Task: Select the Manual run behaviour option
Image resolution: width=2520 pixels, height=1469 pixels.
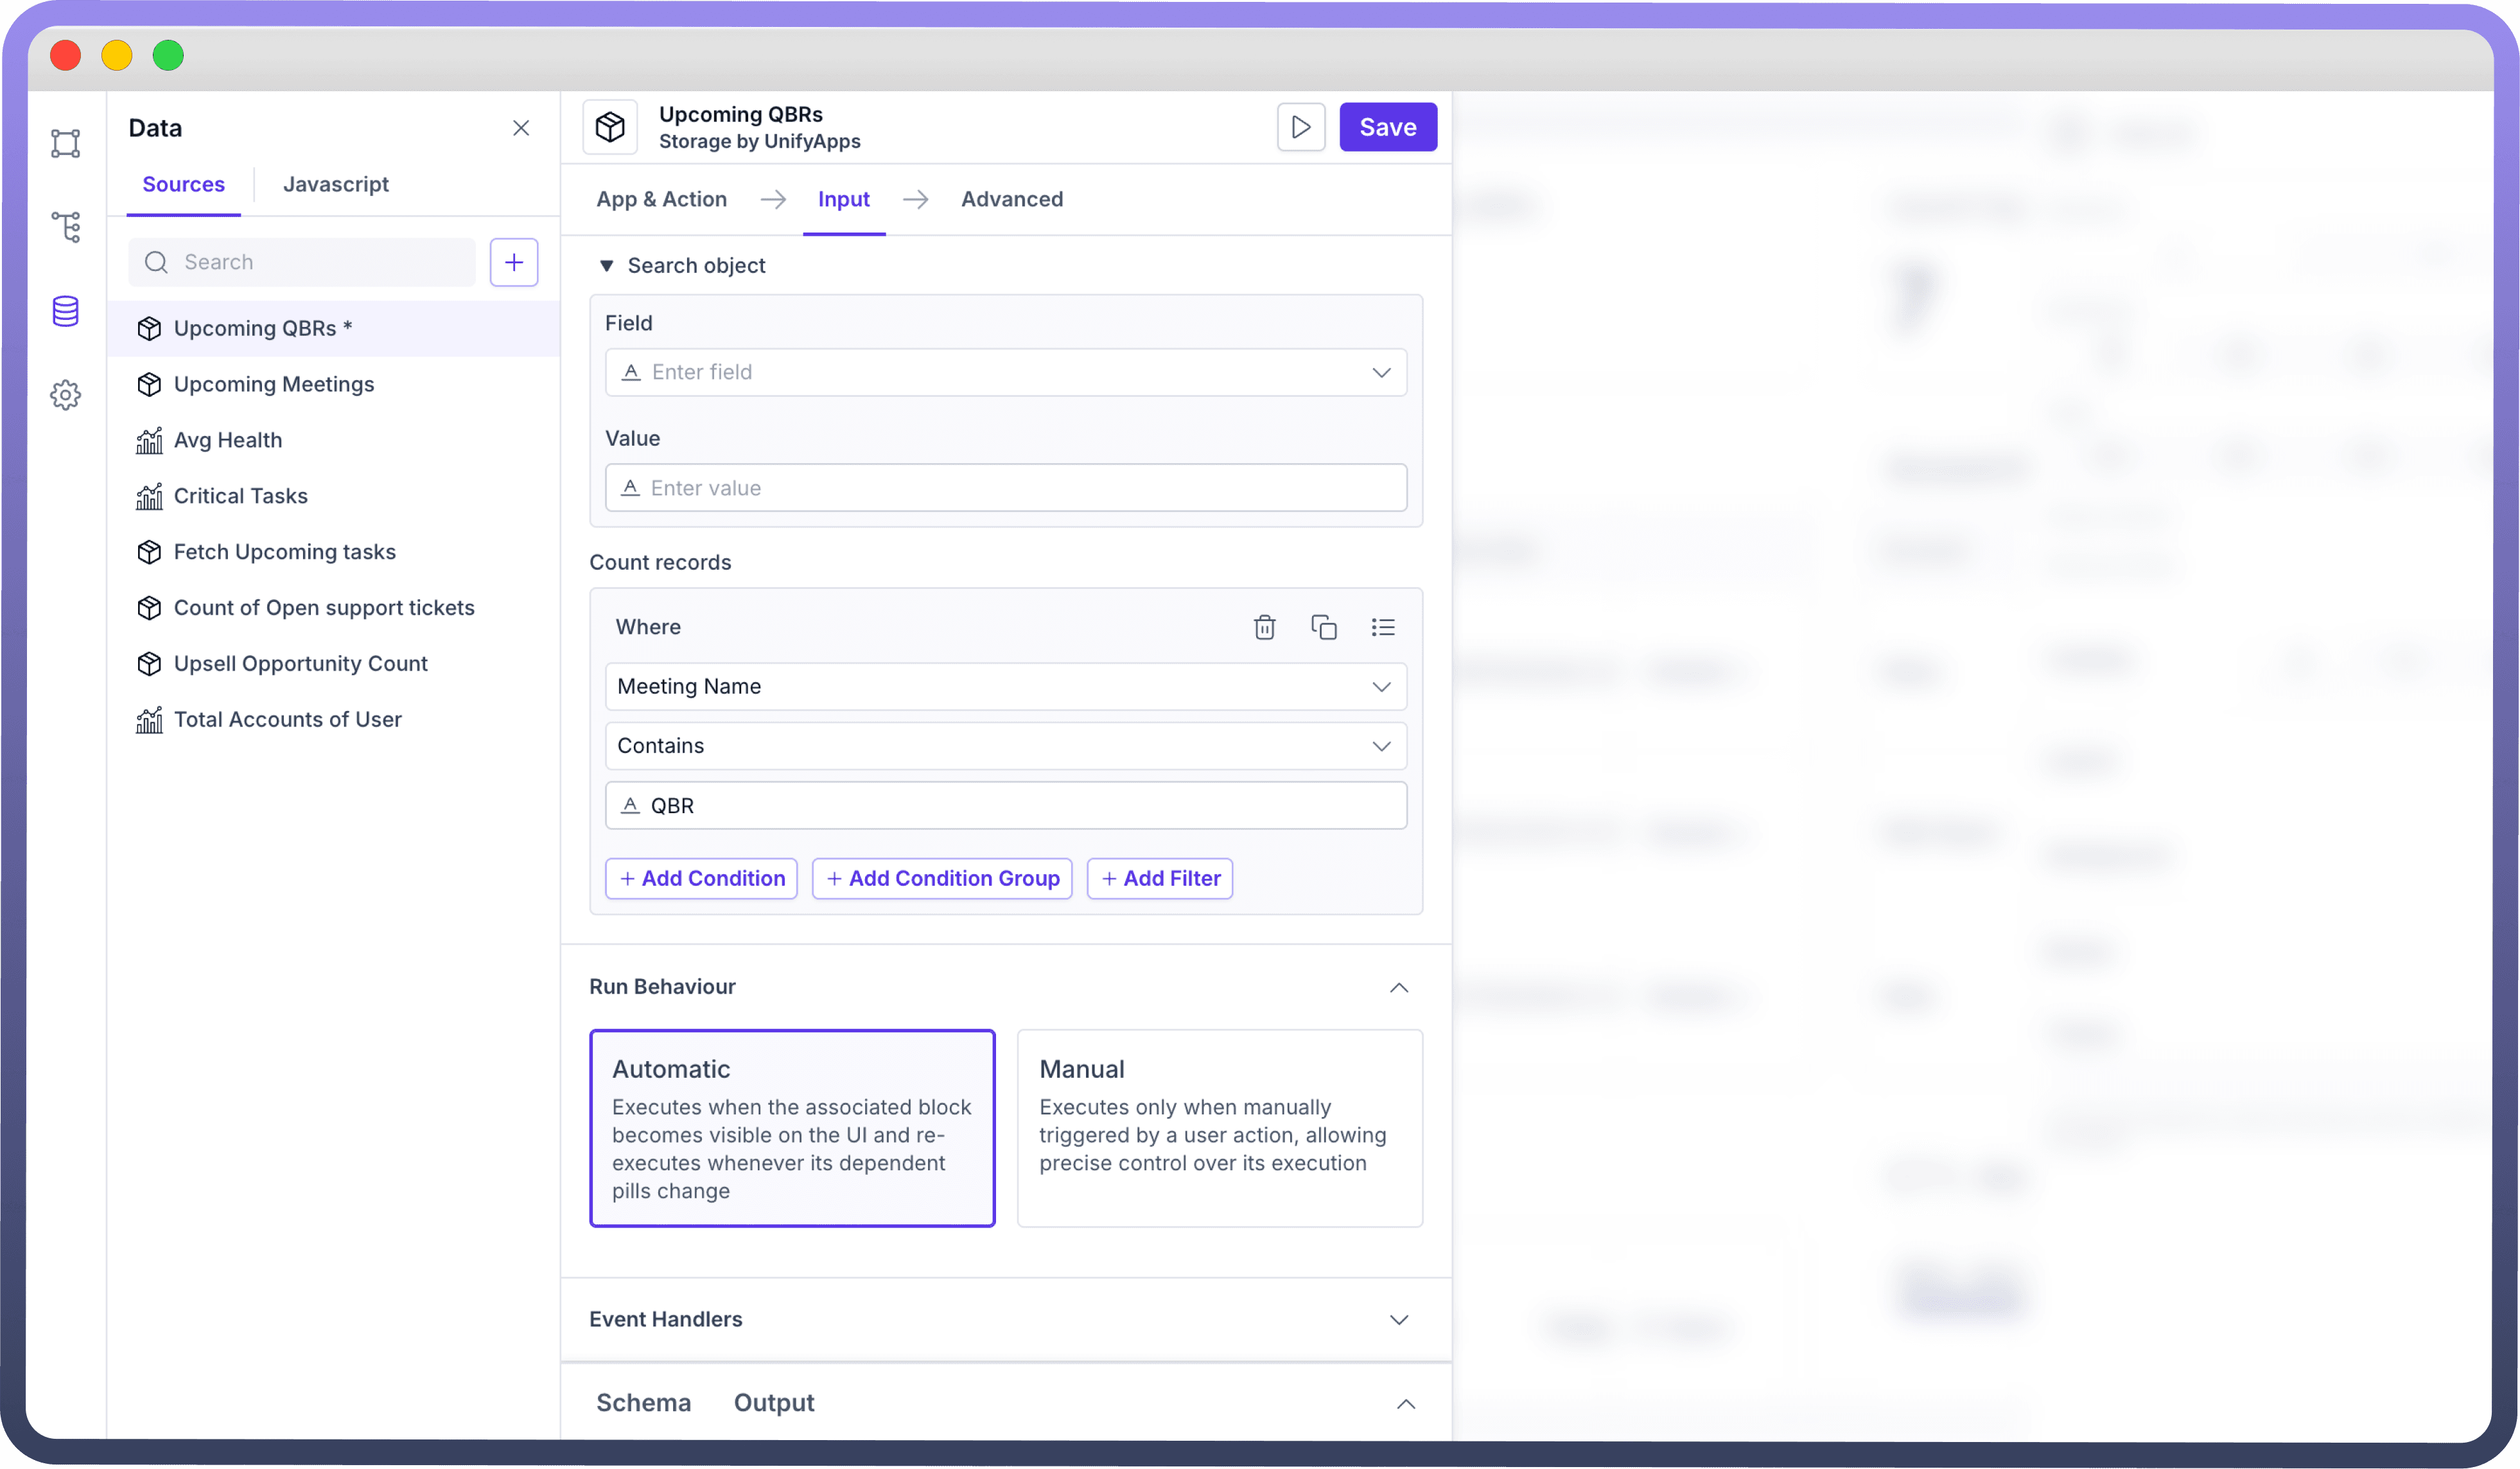Action: pos(1218,1127)
